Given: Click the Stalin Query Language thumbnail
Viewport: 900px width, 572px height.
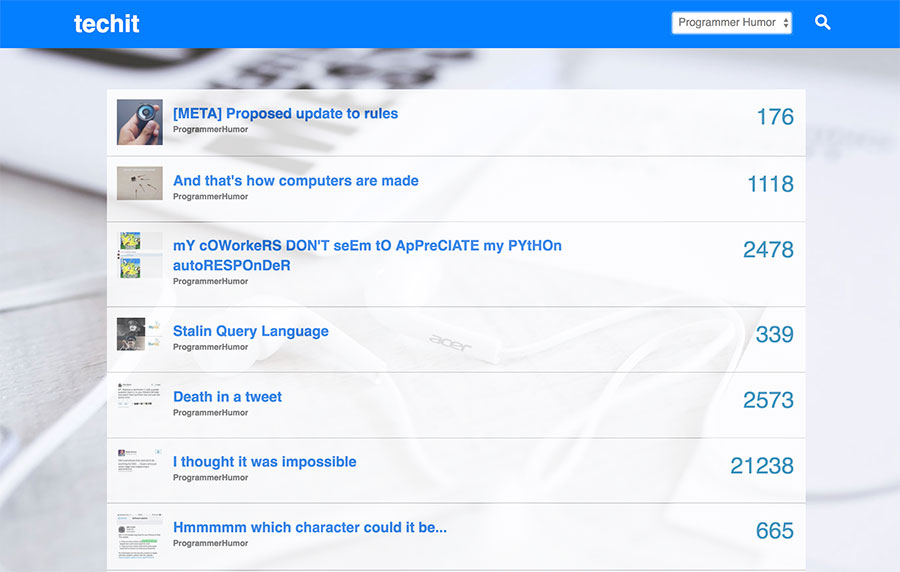Looking at the screenshot, I should click(x=139, y=334).
